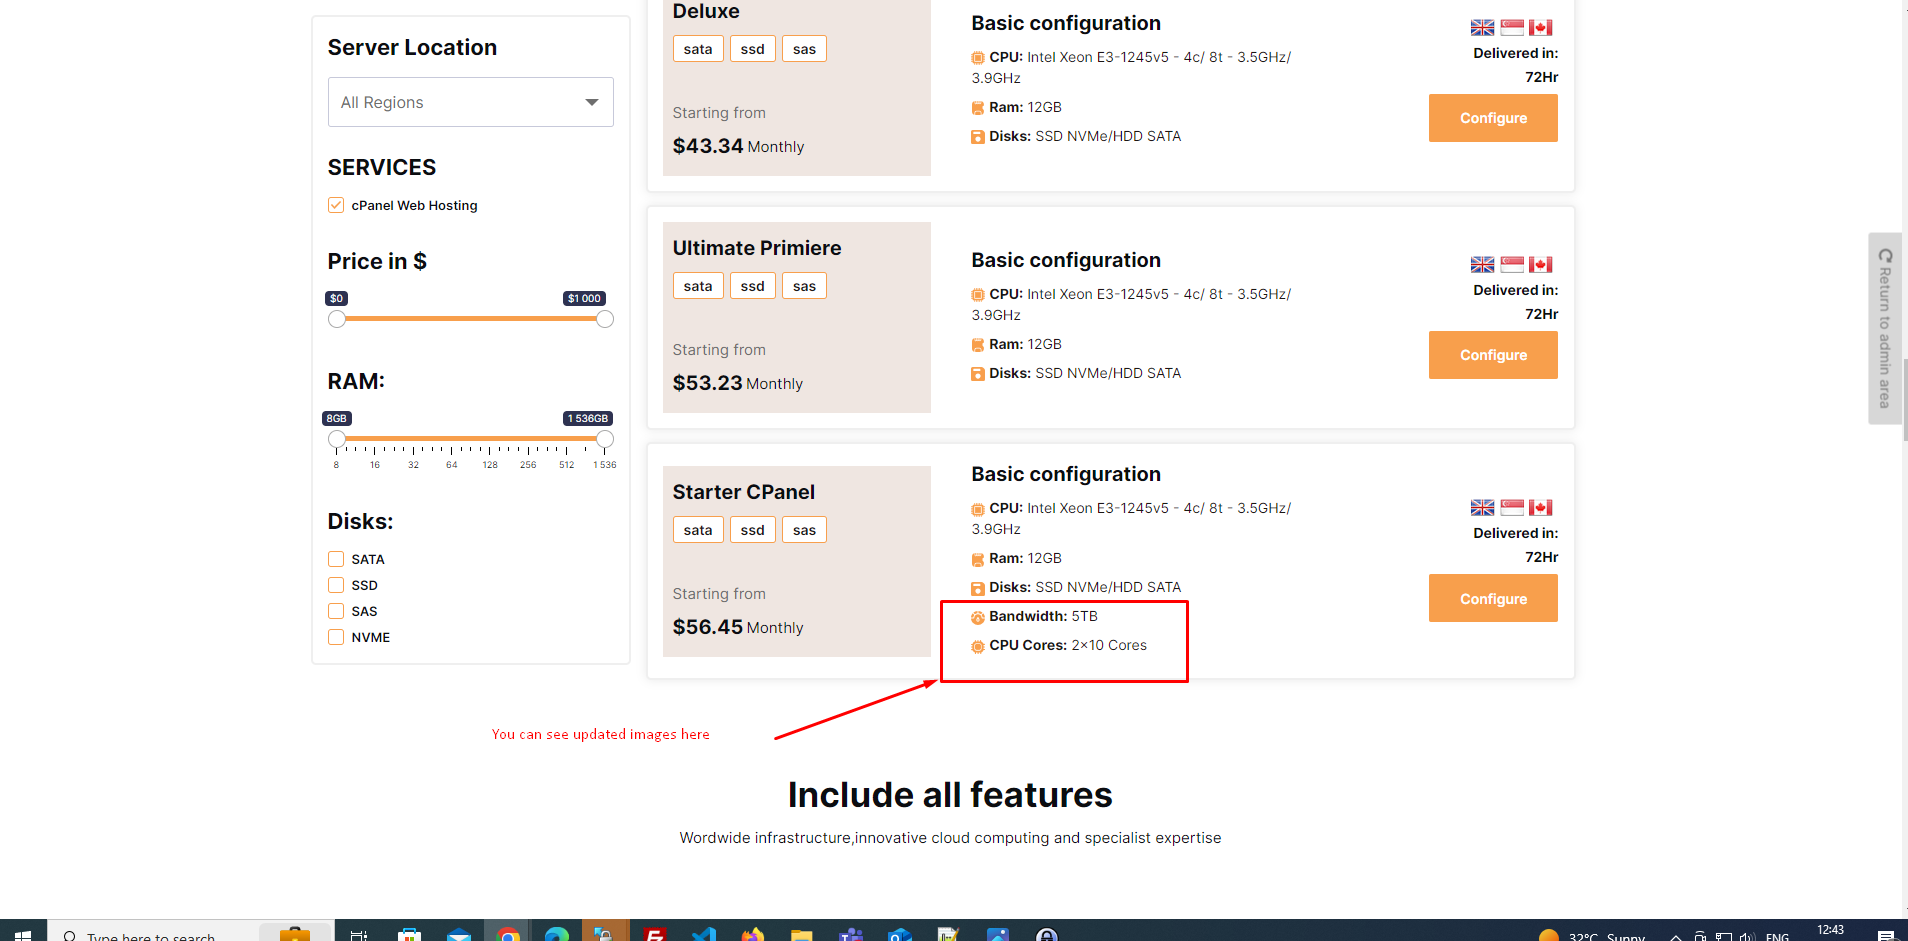Click the Disks icon in Starter CPanel configuration

978,588
